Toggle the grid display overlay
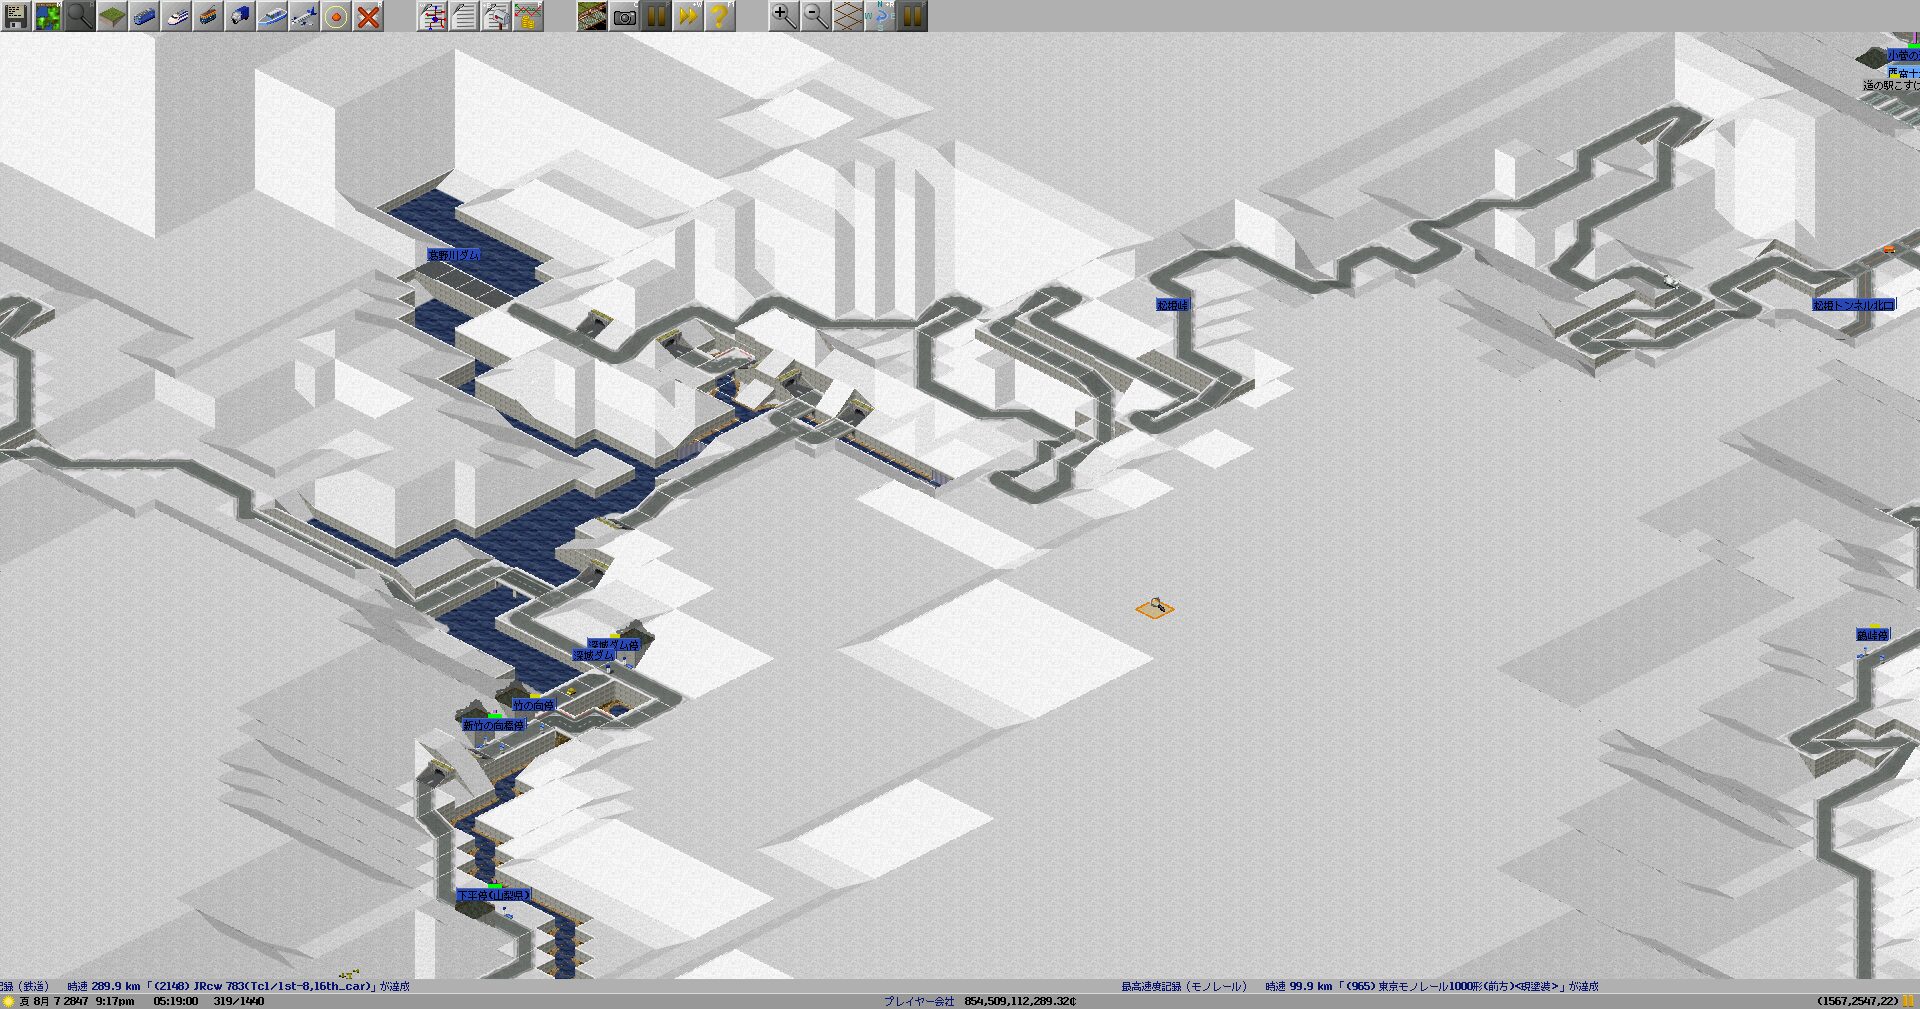 pos(848,16)
